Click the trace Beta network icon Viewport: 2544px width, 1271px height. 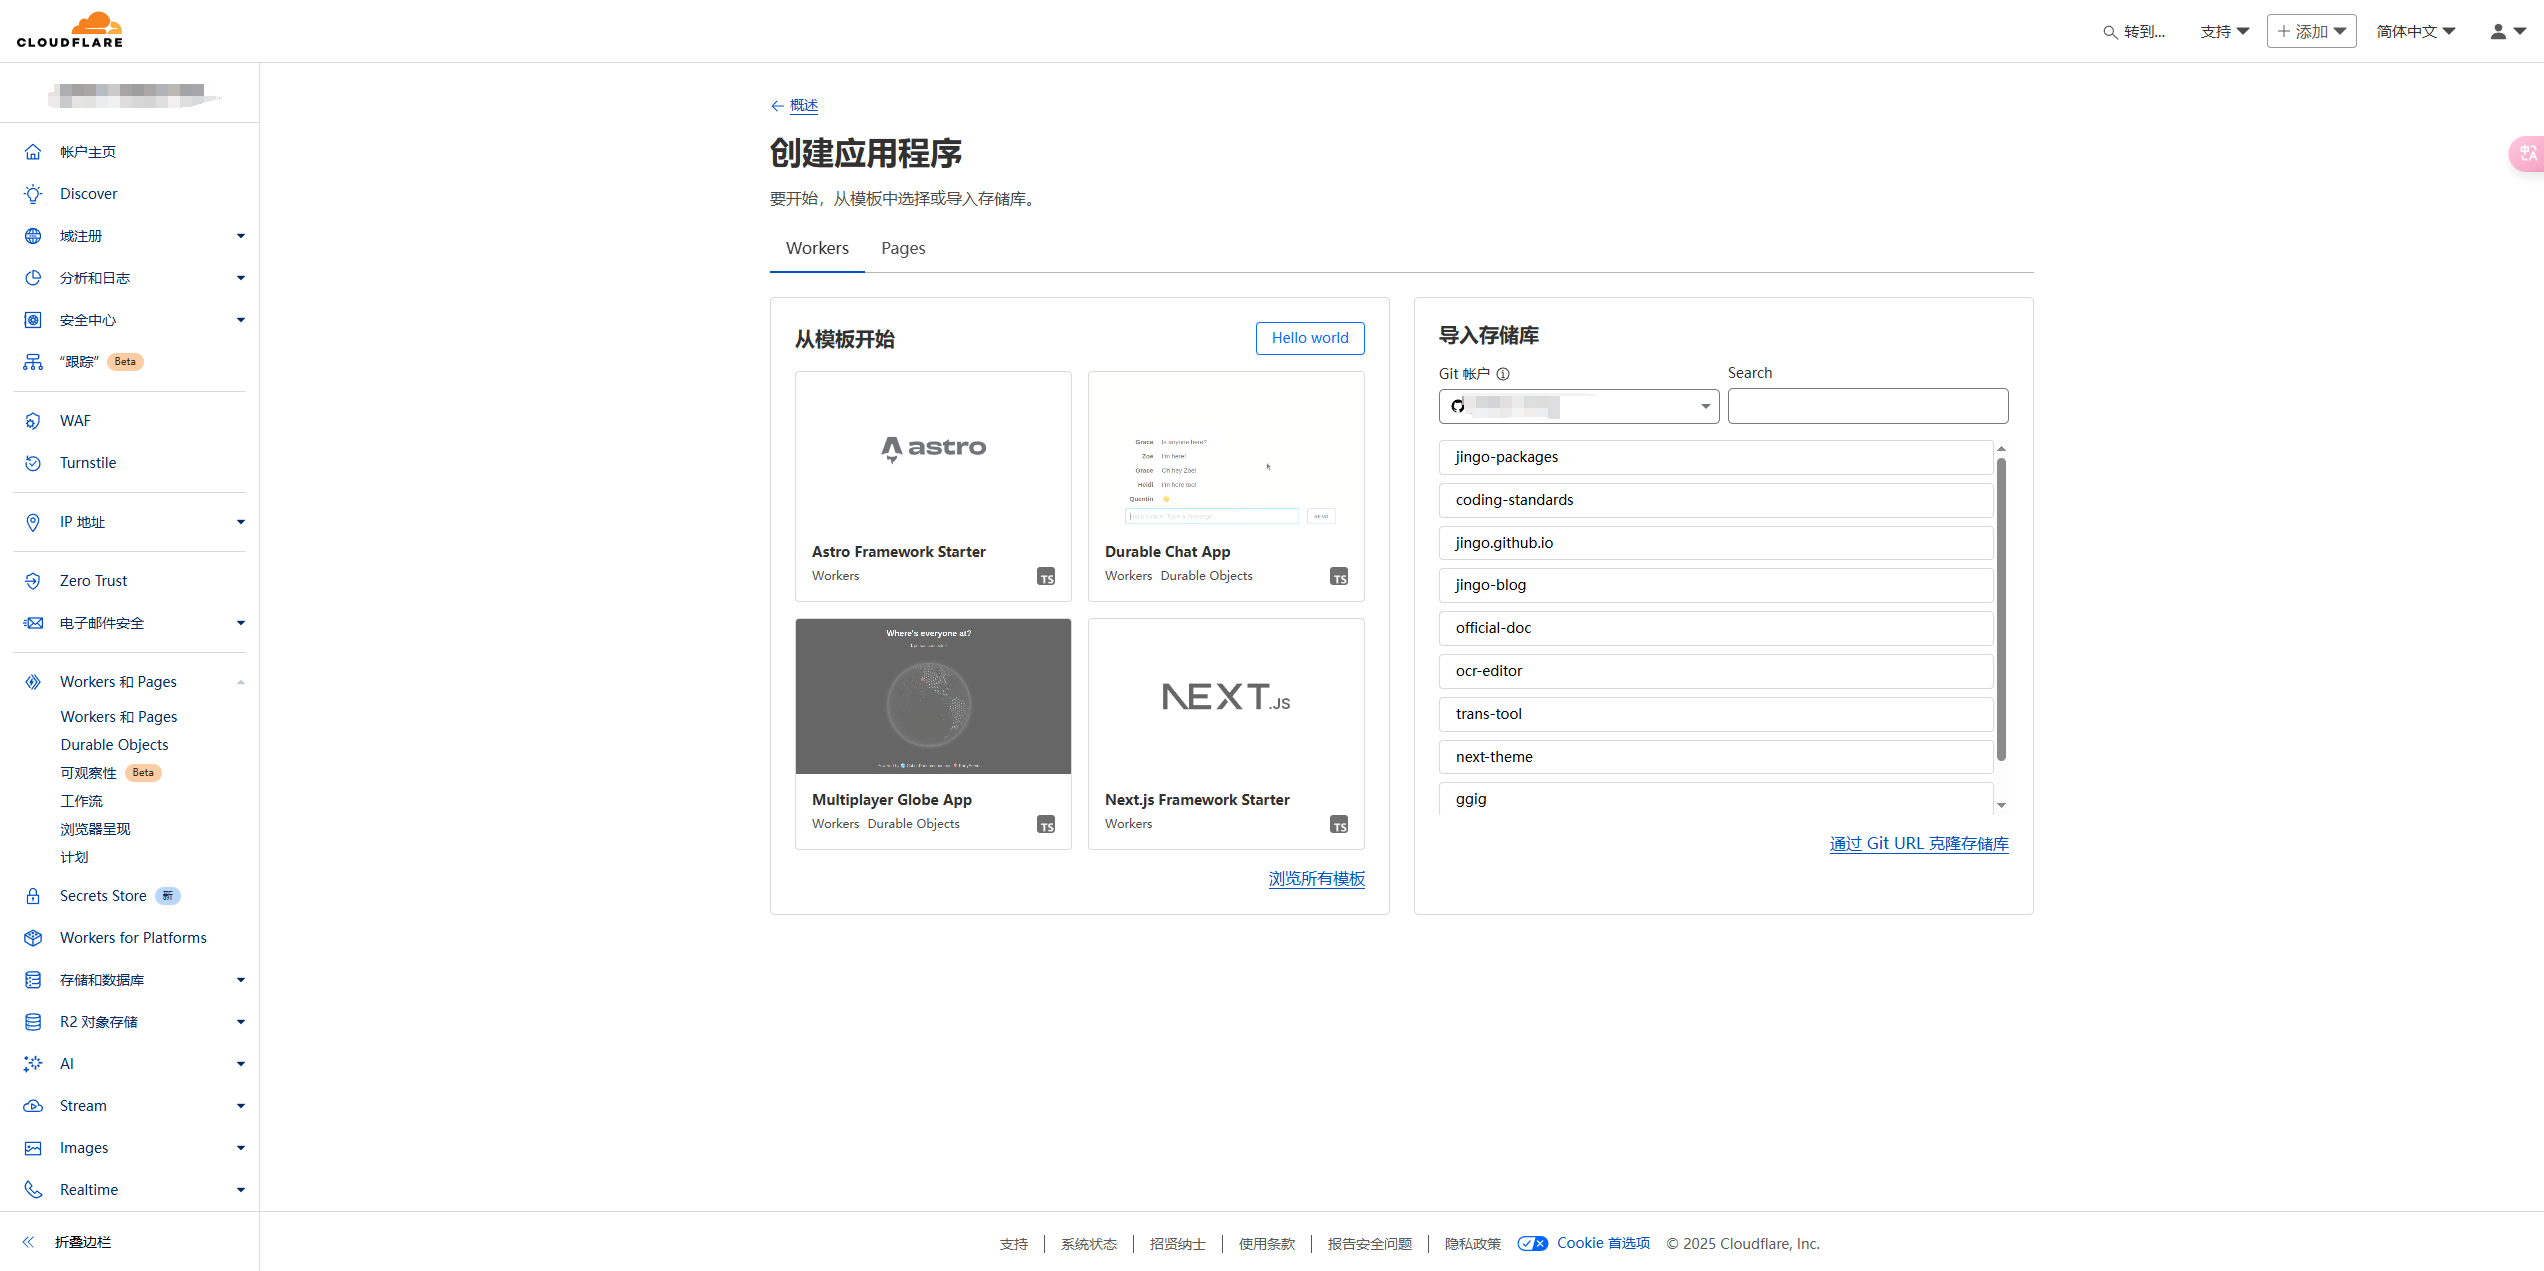tap(33, 362)
